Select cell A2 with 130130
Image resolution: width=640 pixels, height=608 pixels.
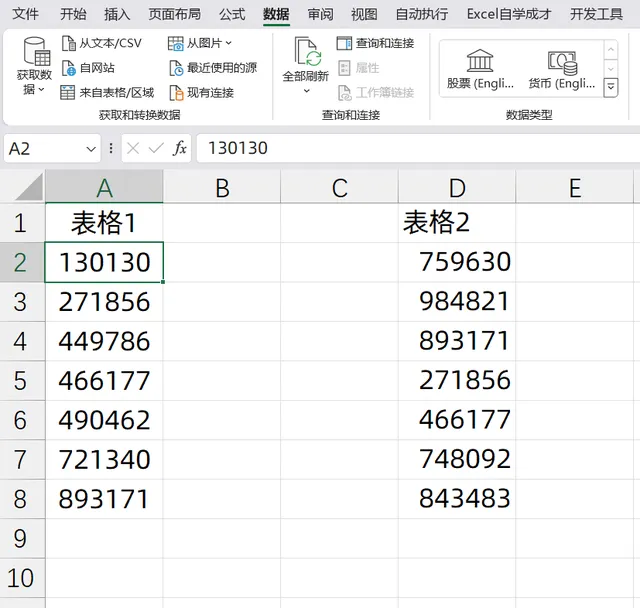coord(104,262)
